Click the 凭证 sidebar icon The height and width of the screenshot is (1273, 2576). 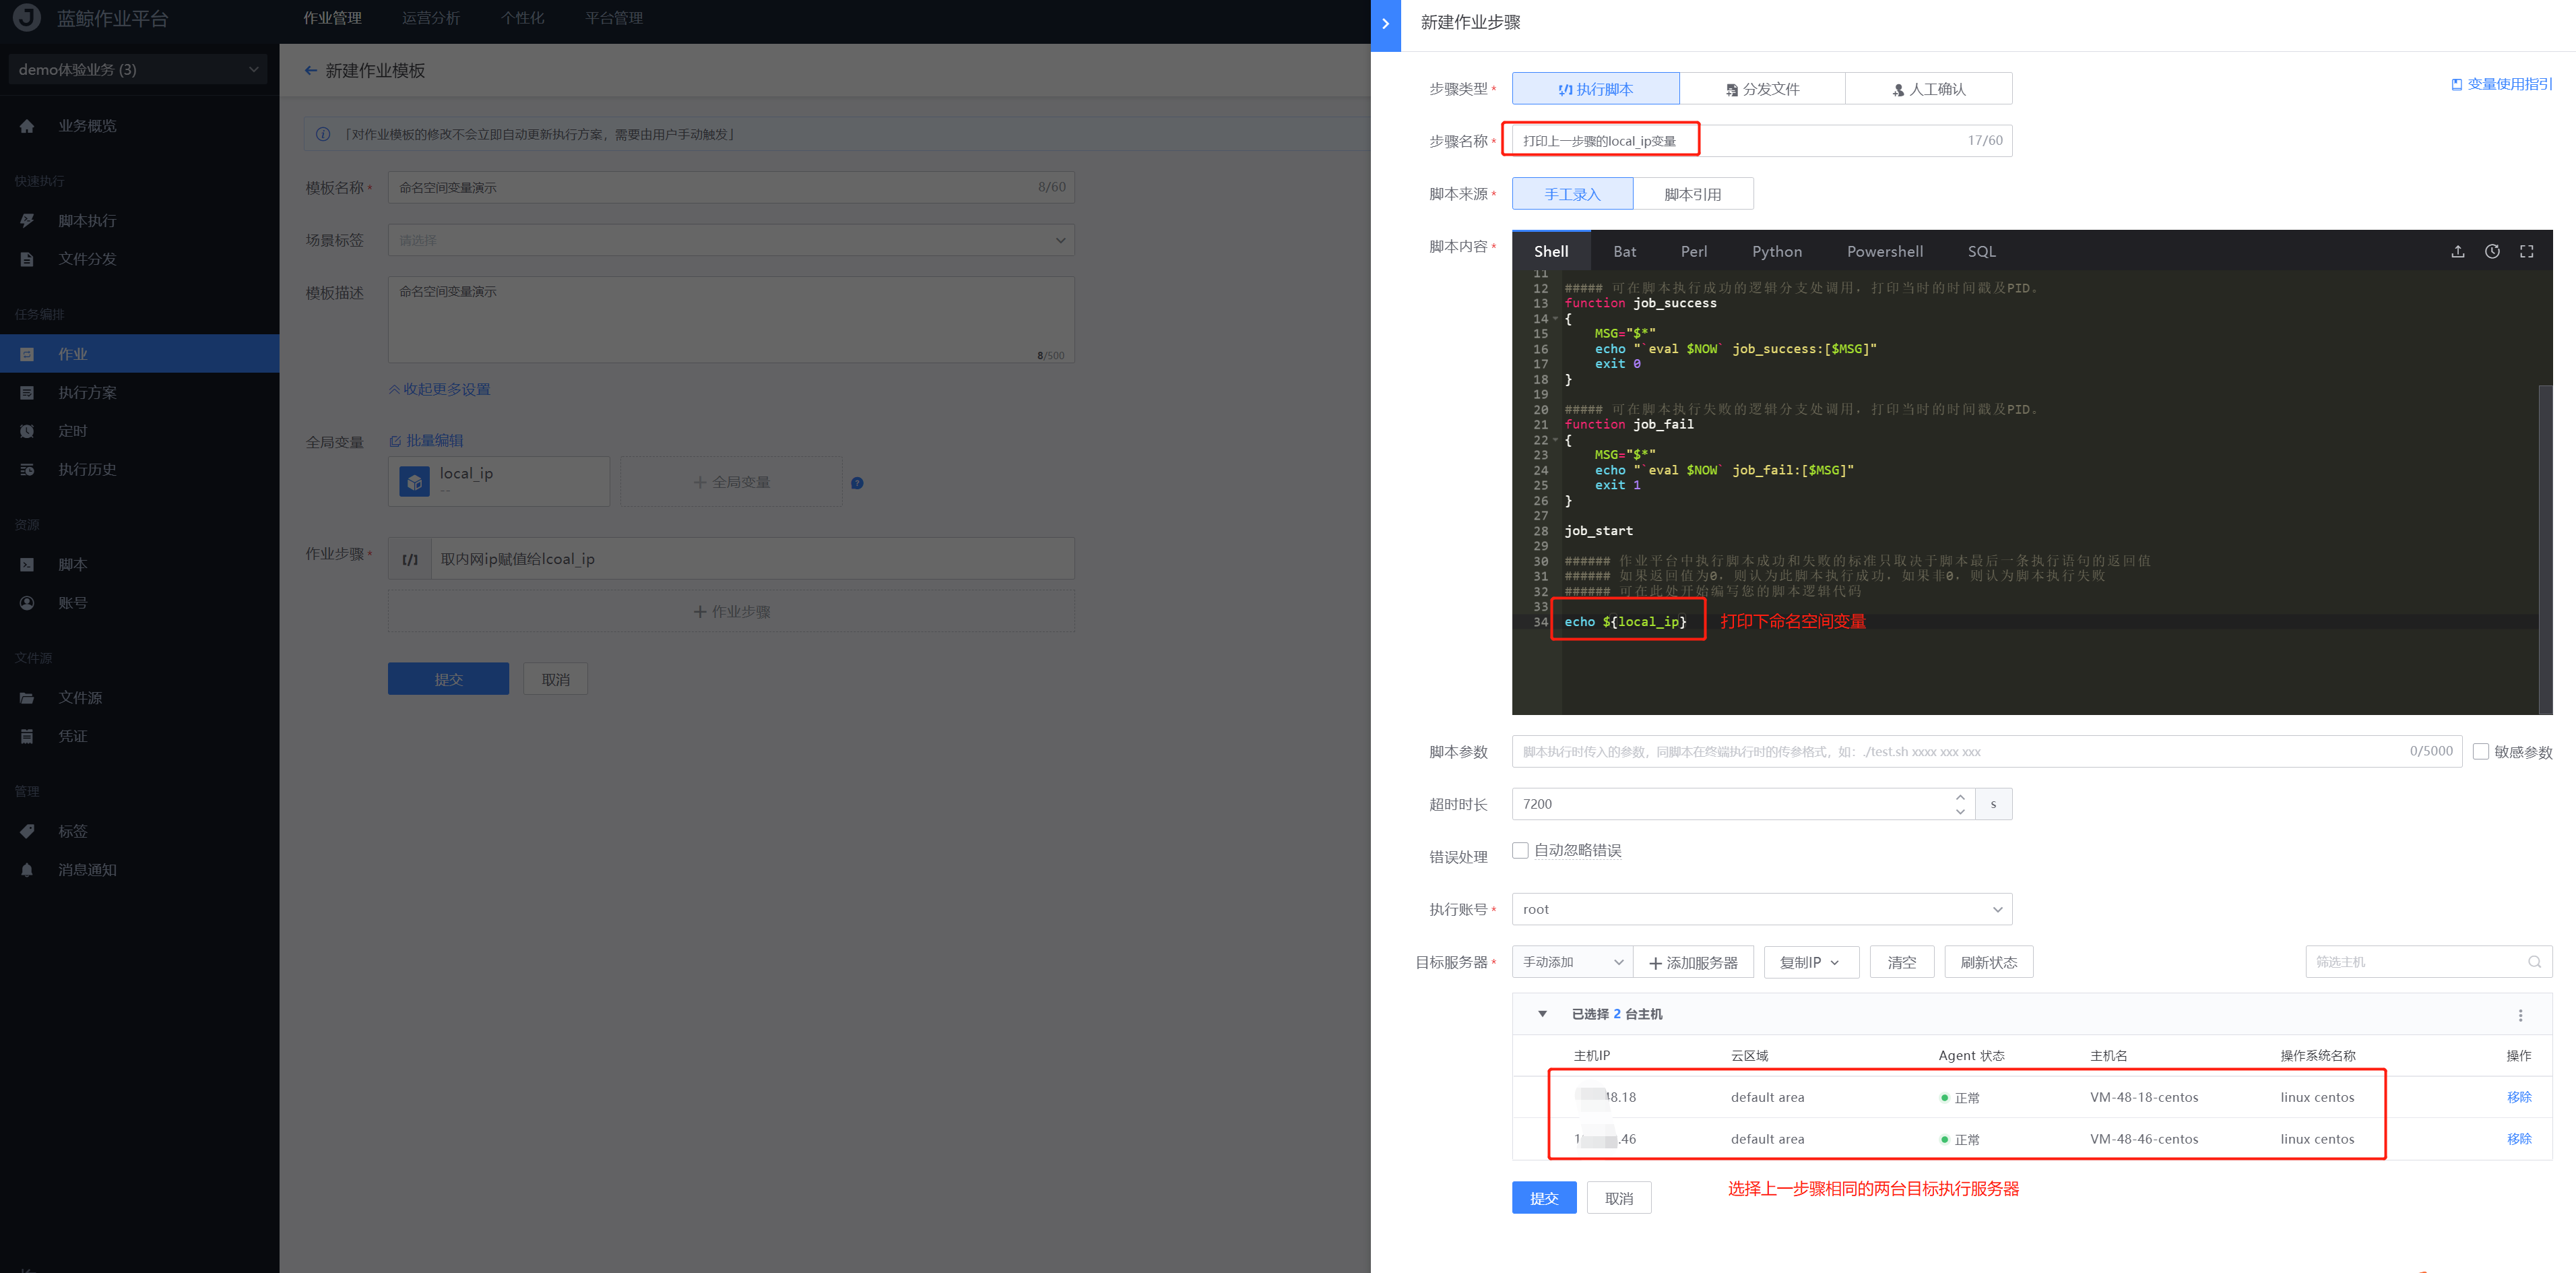27,736
